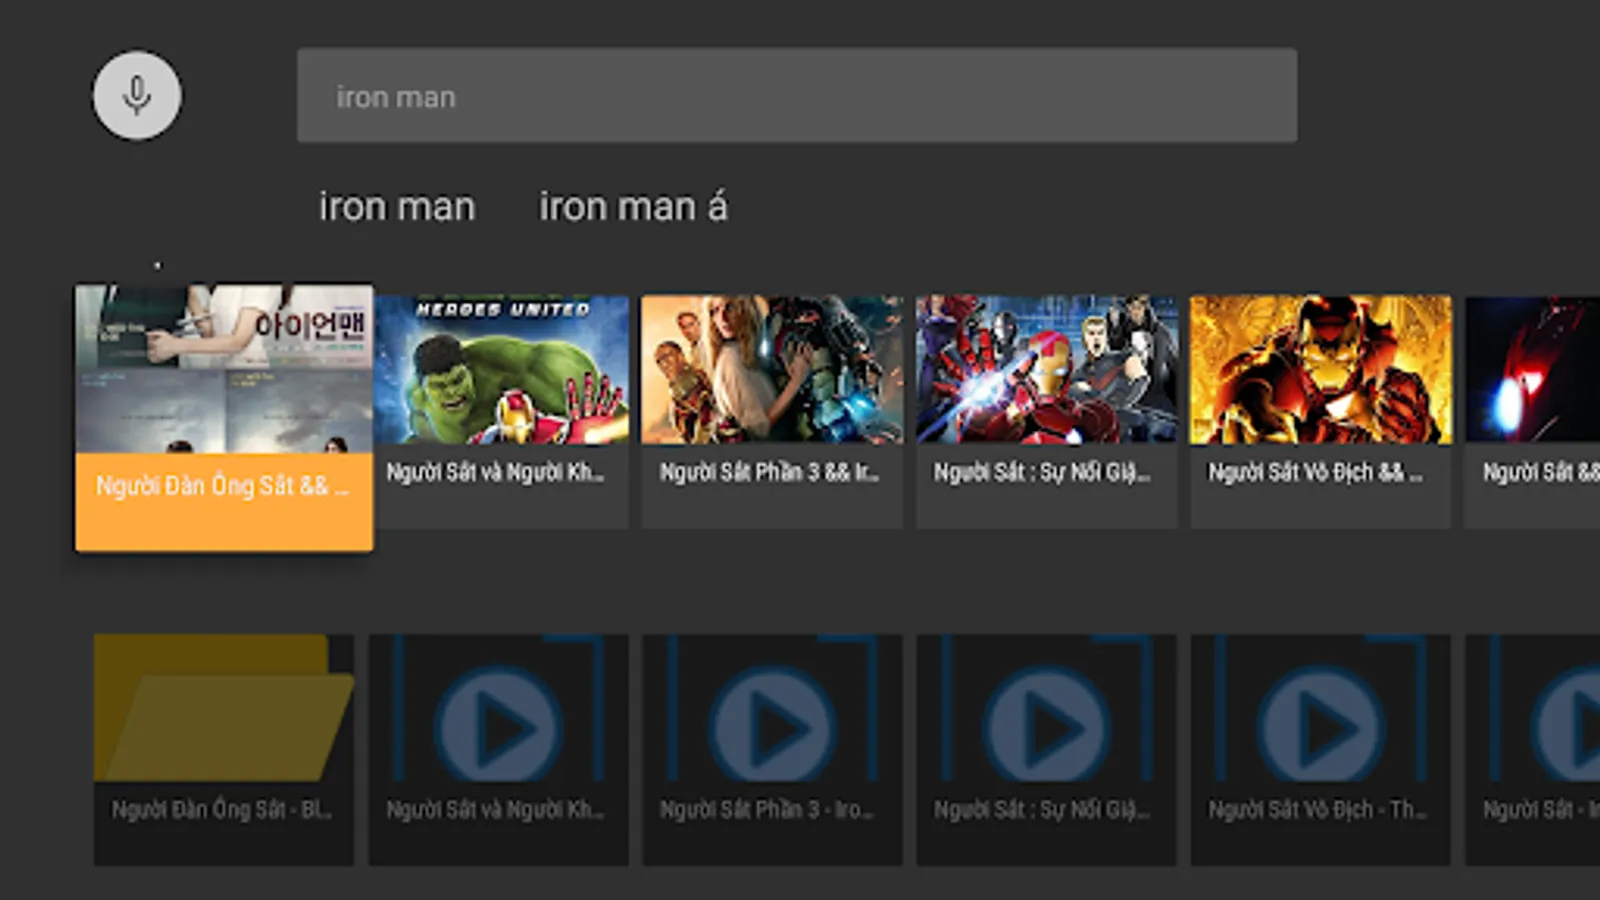1600x900 pixels.
Task: Choose the "iron man á" search suggestion
Action: pyautogui.click(x=634, y=207)
